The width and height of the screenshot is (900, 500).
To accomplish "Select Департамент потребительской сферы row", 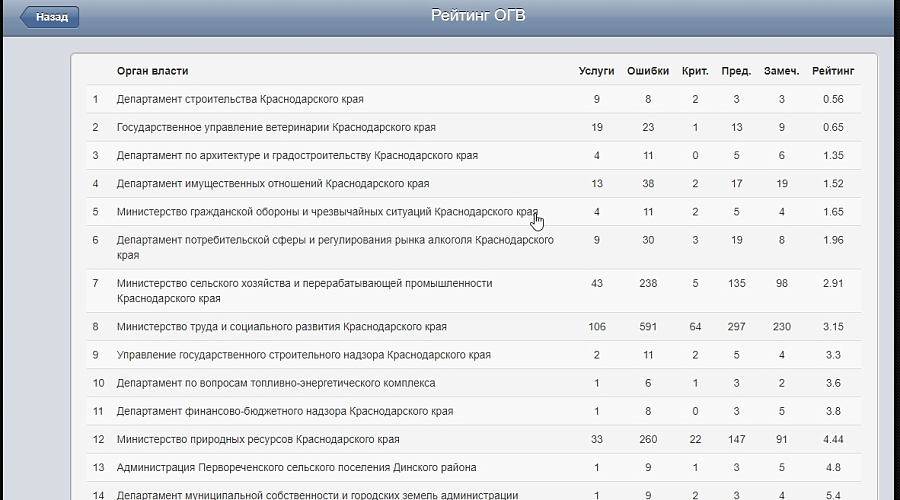I will click(474, 247).
